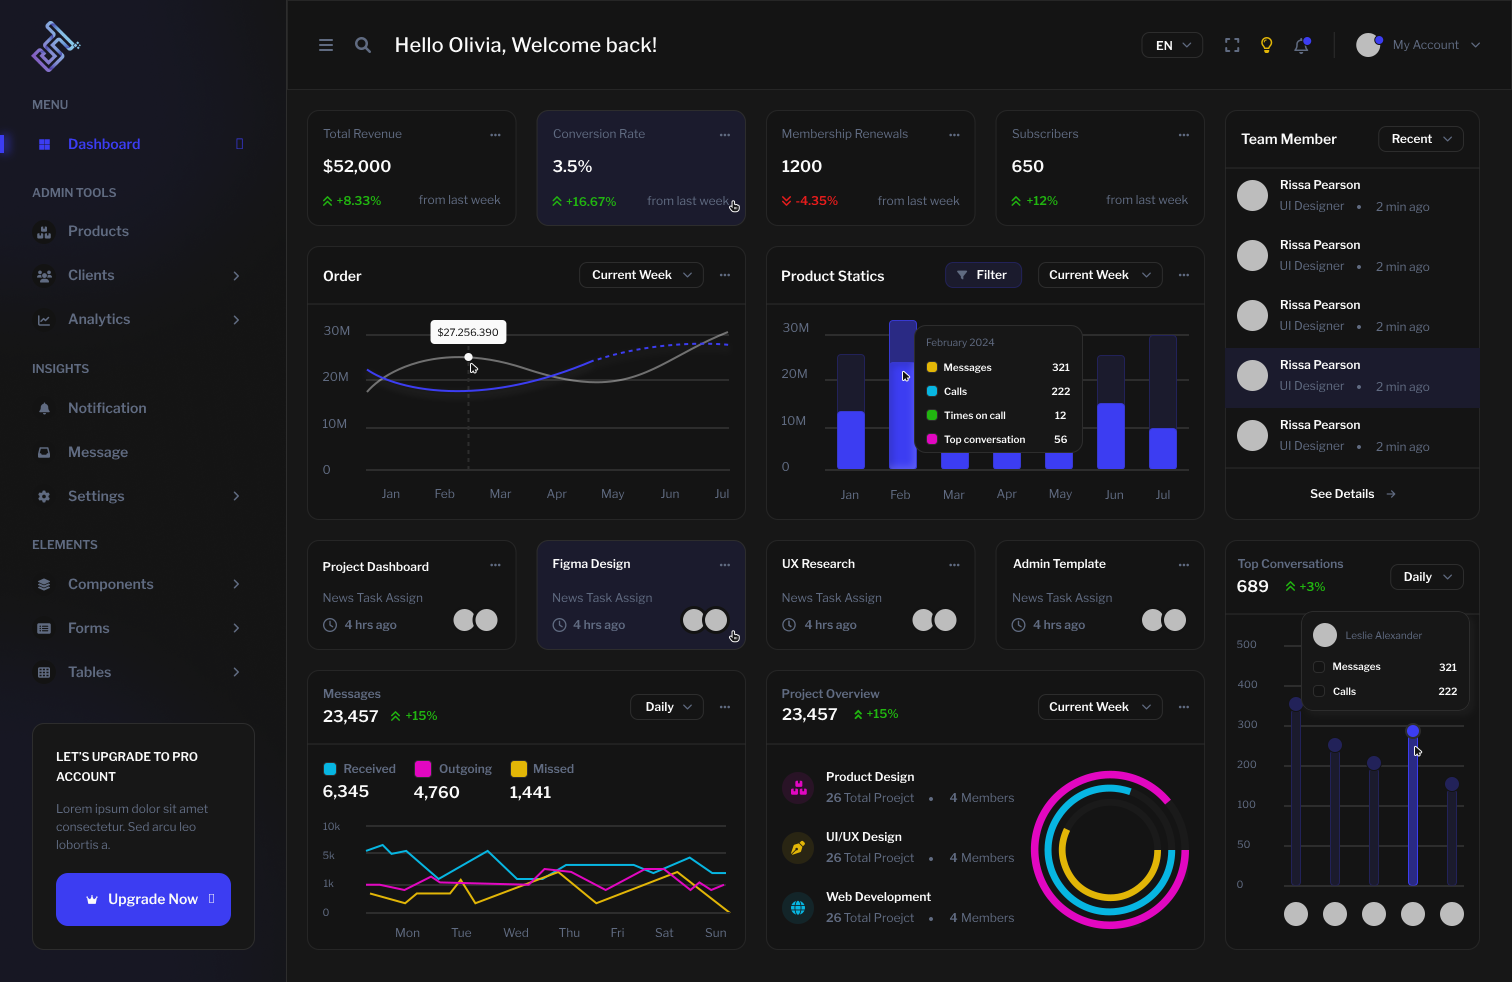Open the notification bell in header
This screenshot has height=982, width=1512.
1301,45
